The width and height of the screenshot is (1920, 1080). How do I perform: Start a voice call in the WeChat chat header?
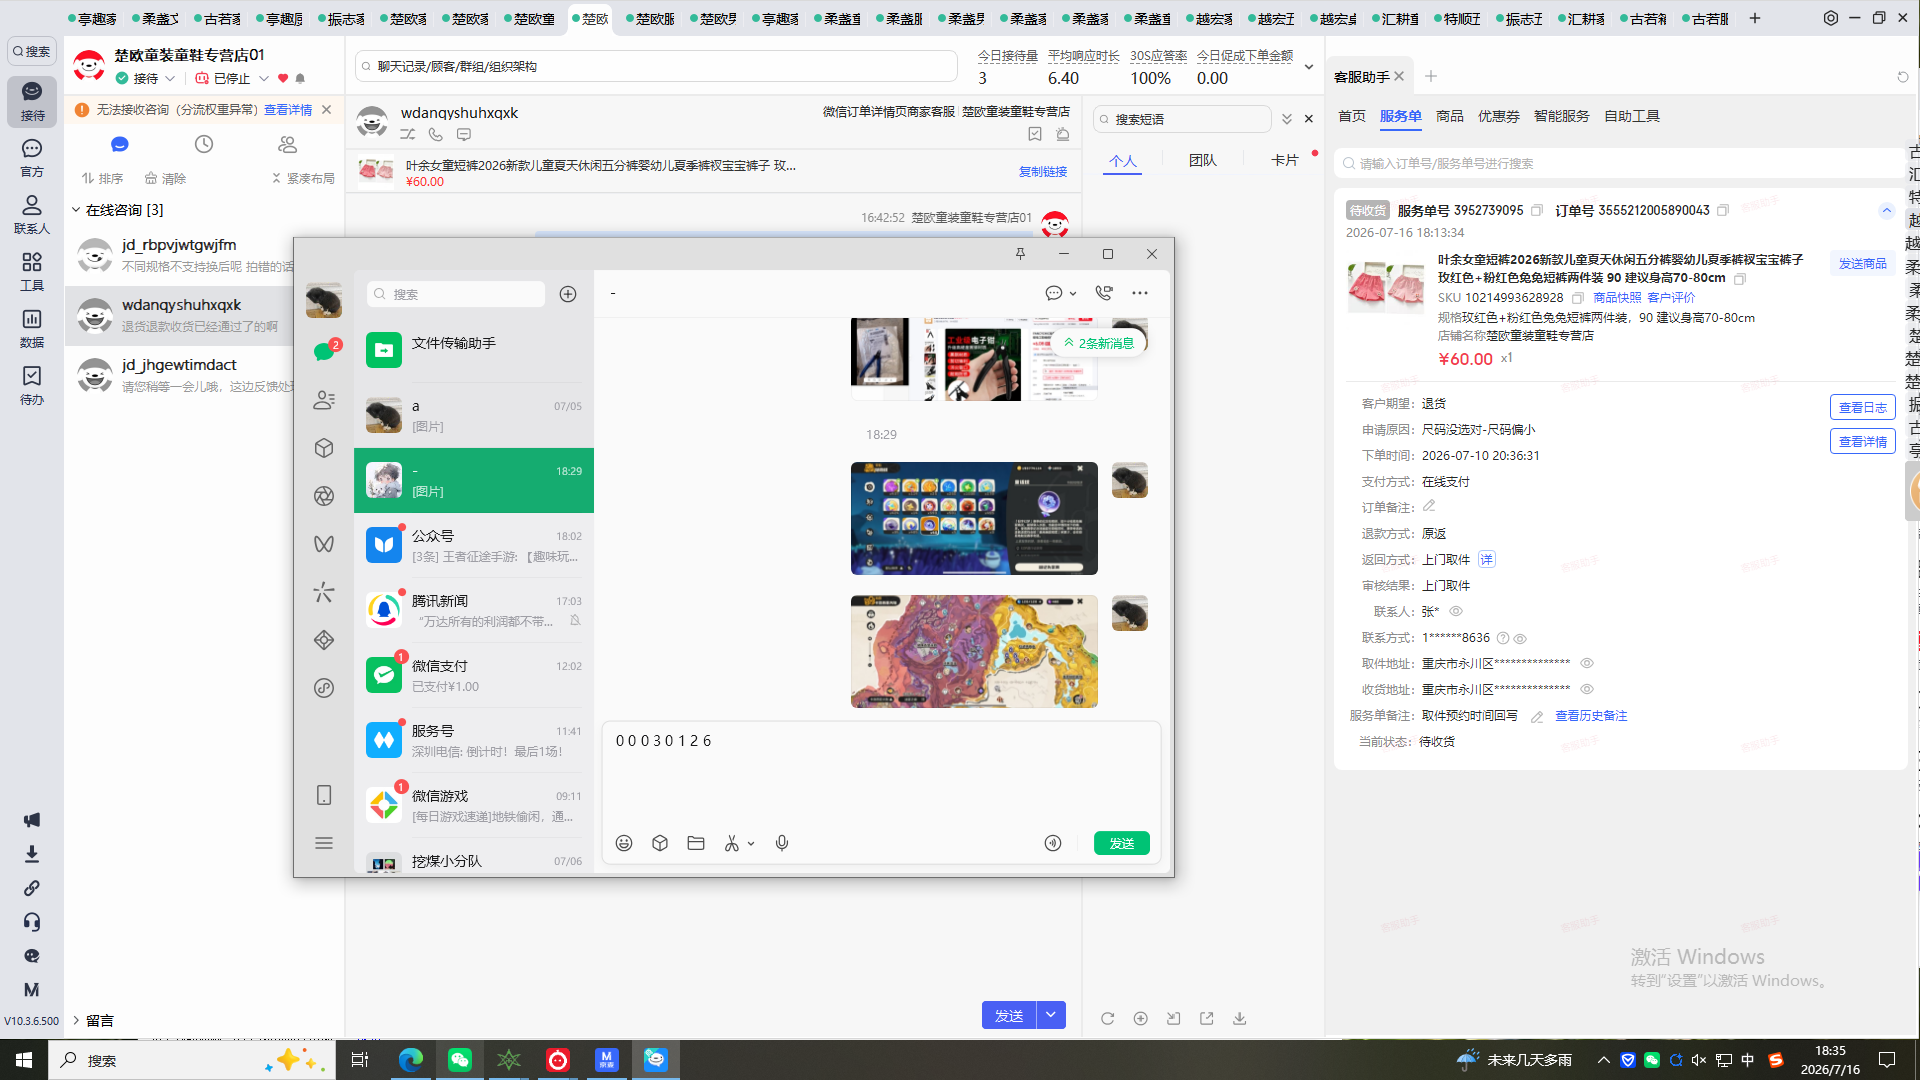coord(1104,293)
